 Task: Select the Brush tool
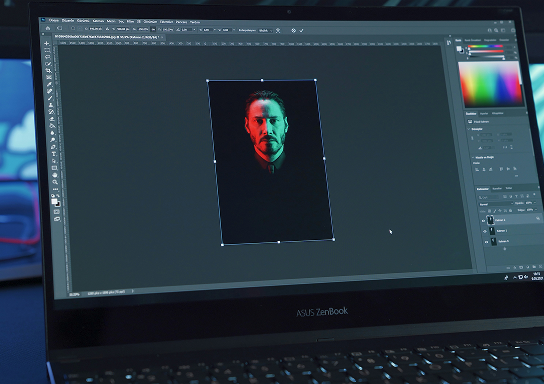(50, 97)
